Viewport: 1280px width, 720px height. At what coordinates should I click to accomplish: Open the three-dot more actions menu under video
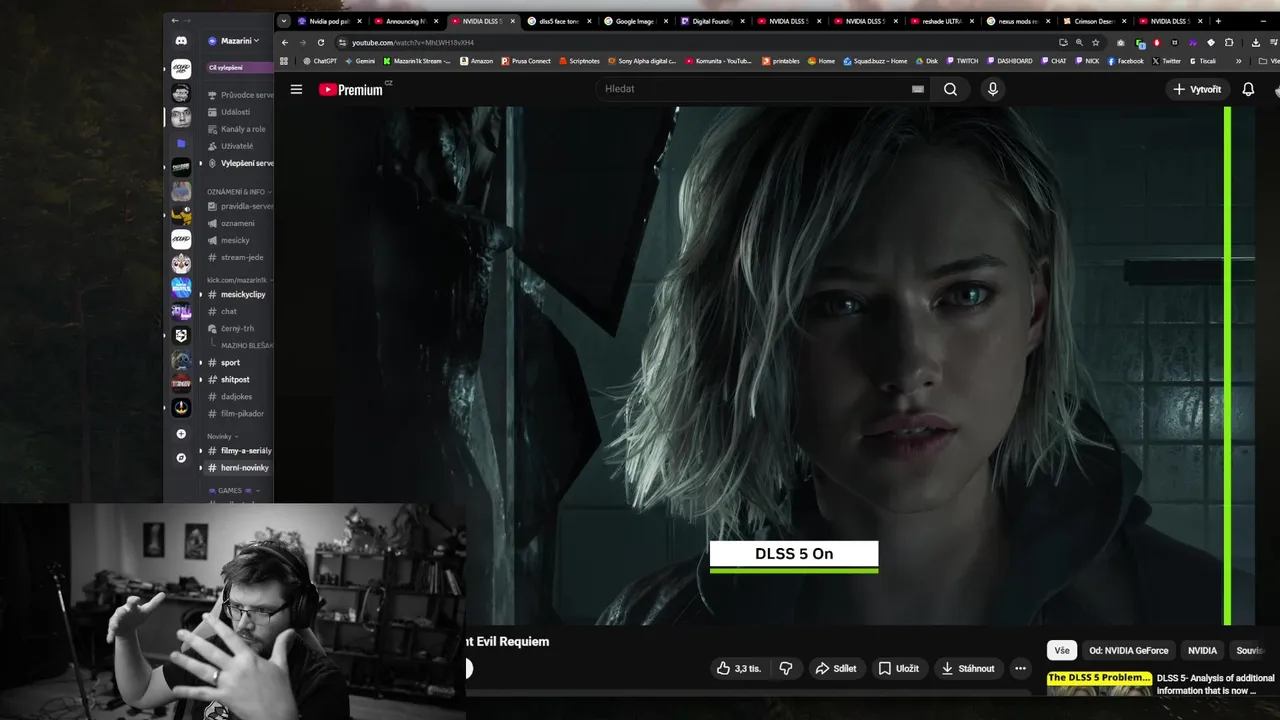(x=1020, y=668)
